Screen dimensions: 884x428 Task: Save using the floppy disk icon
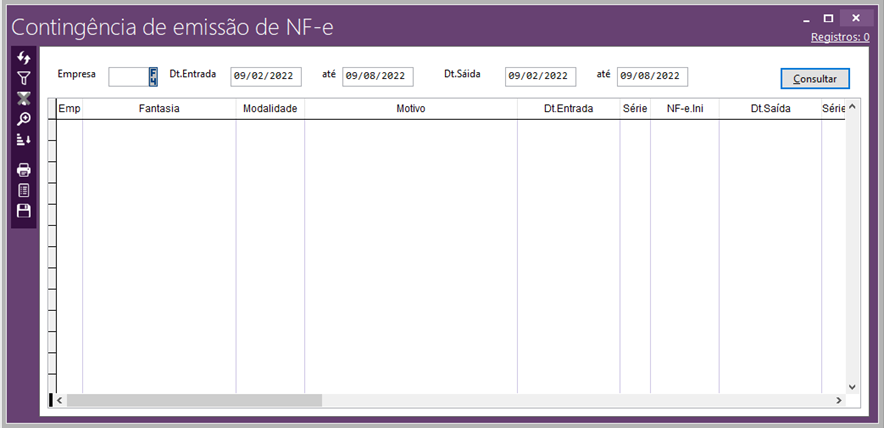tap(24, 210)
